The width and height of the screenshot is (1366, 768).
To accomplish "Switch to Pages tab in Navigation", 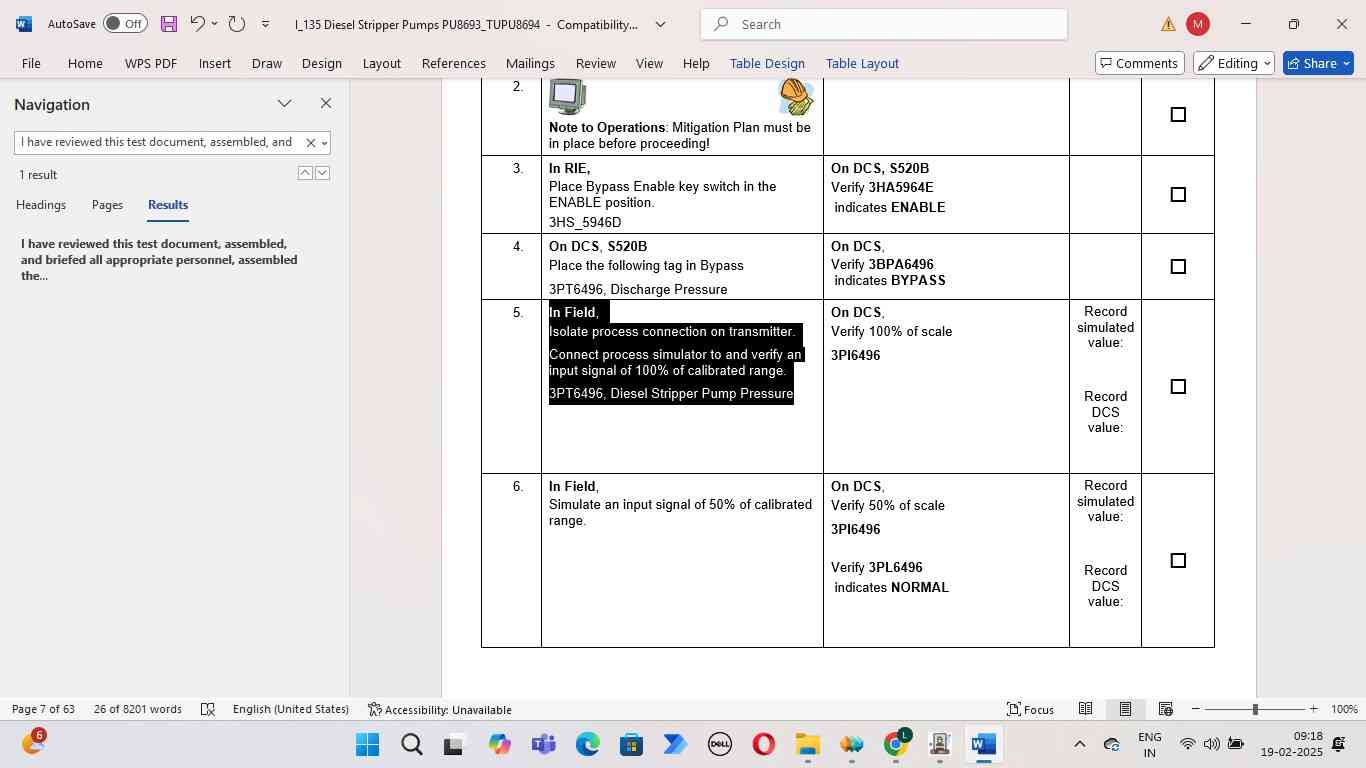I will (x=107, y=205).
